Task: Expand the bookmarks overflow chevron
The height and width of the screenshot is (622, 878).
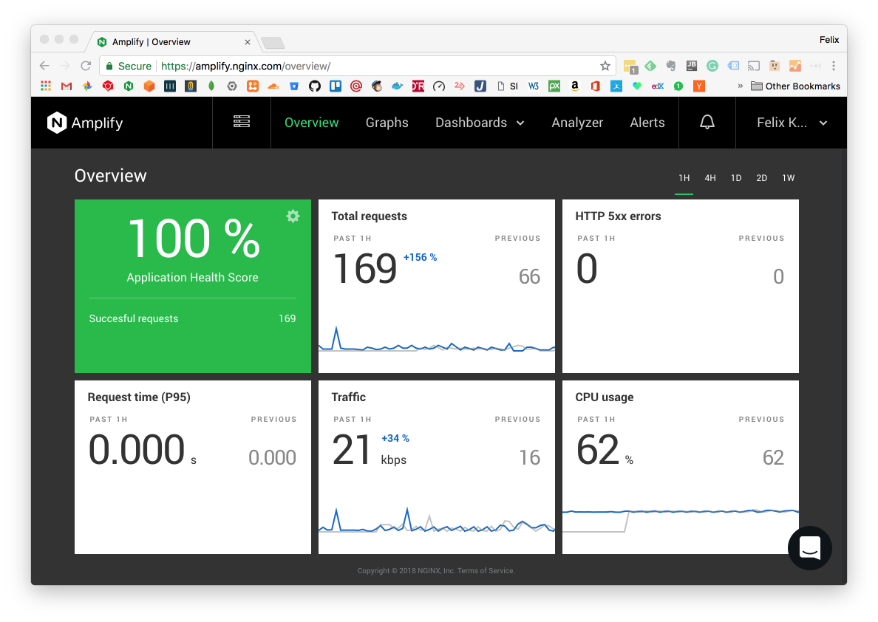Action: pos(740,86)
